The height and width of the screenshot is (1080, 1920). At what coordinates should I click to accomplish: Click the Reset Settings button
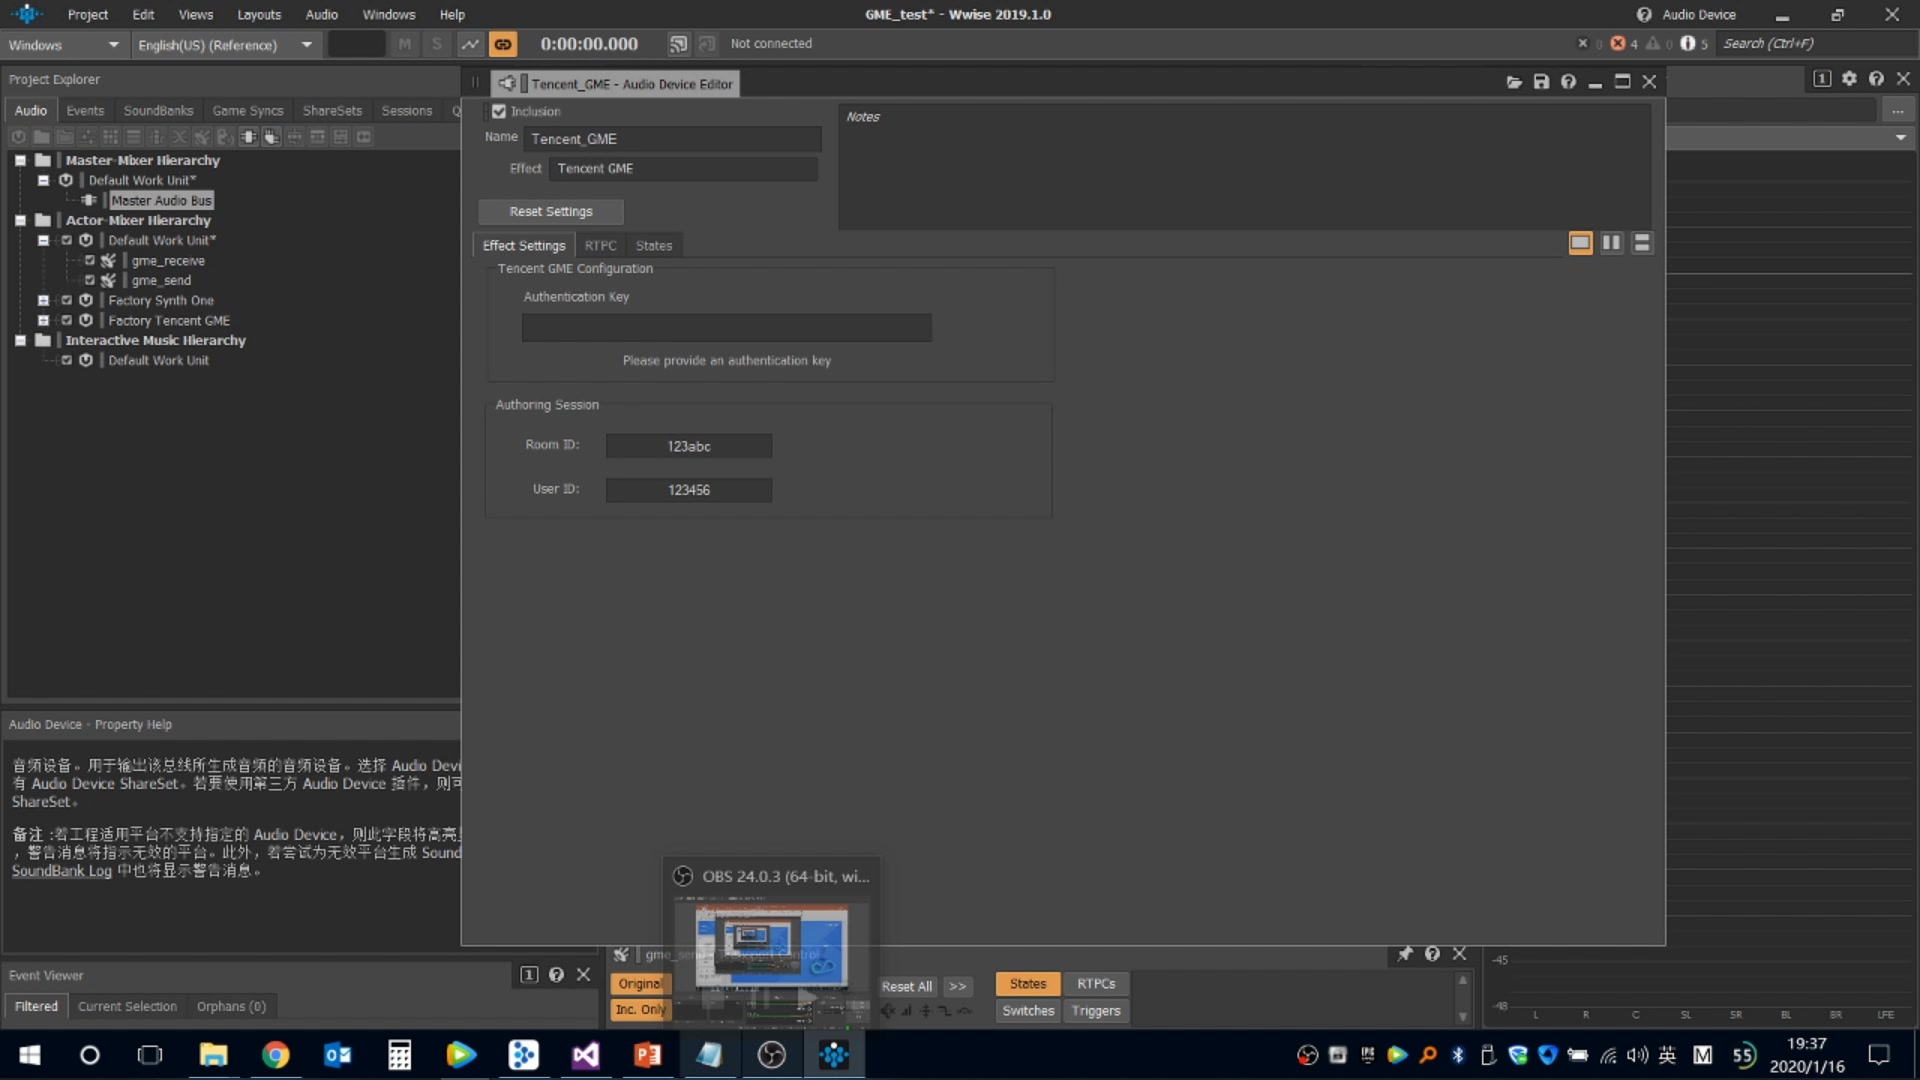coord(551,210)
